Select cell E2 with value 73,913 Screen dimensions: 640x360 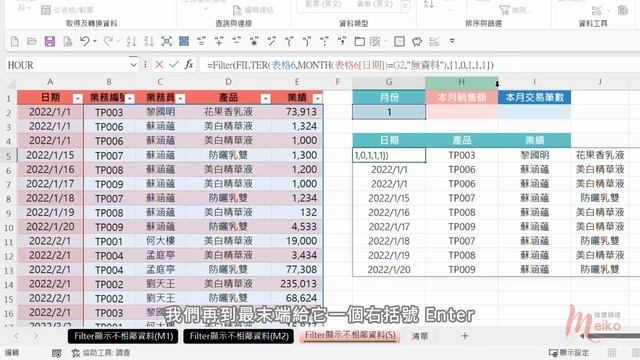click(x=297, y=112)
